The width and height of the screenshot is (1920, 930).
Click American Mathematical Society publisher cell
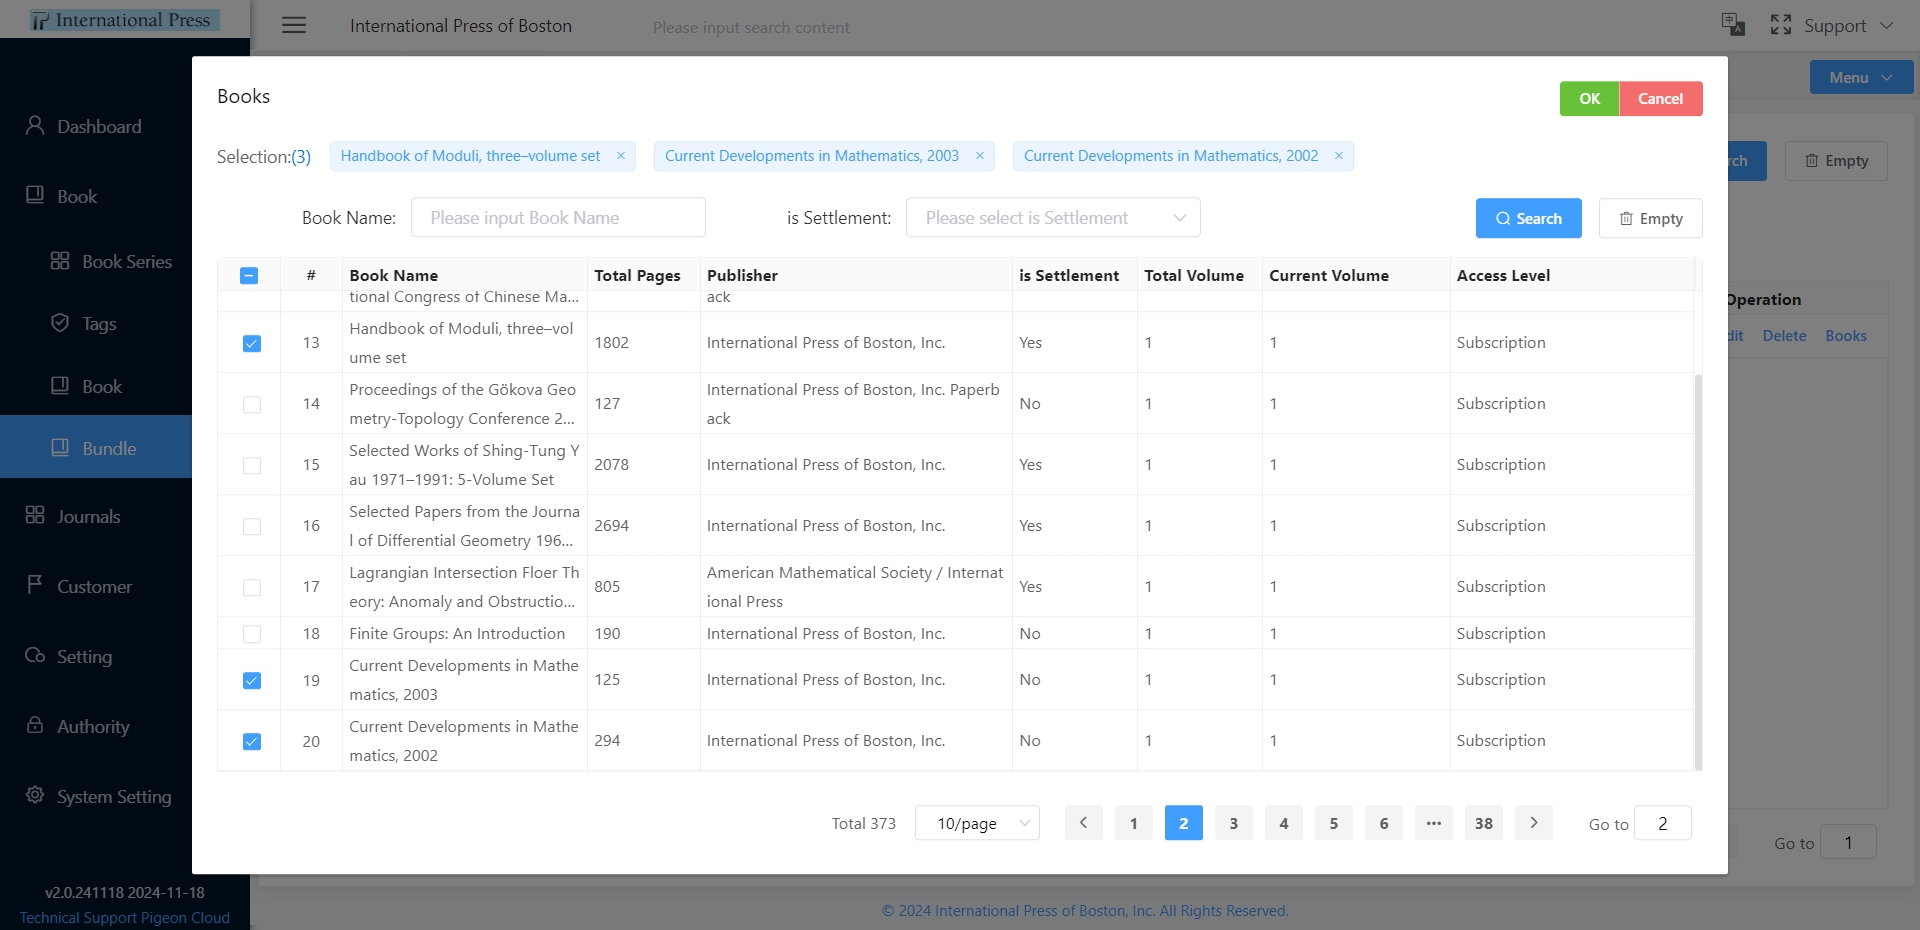[x=856, y=587]
